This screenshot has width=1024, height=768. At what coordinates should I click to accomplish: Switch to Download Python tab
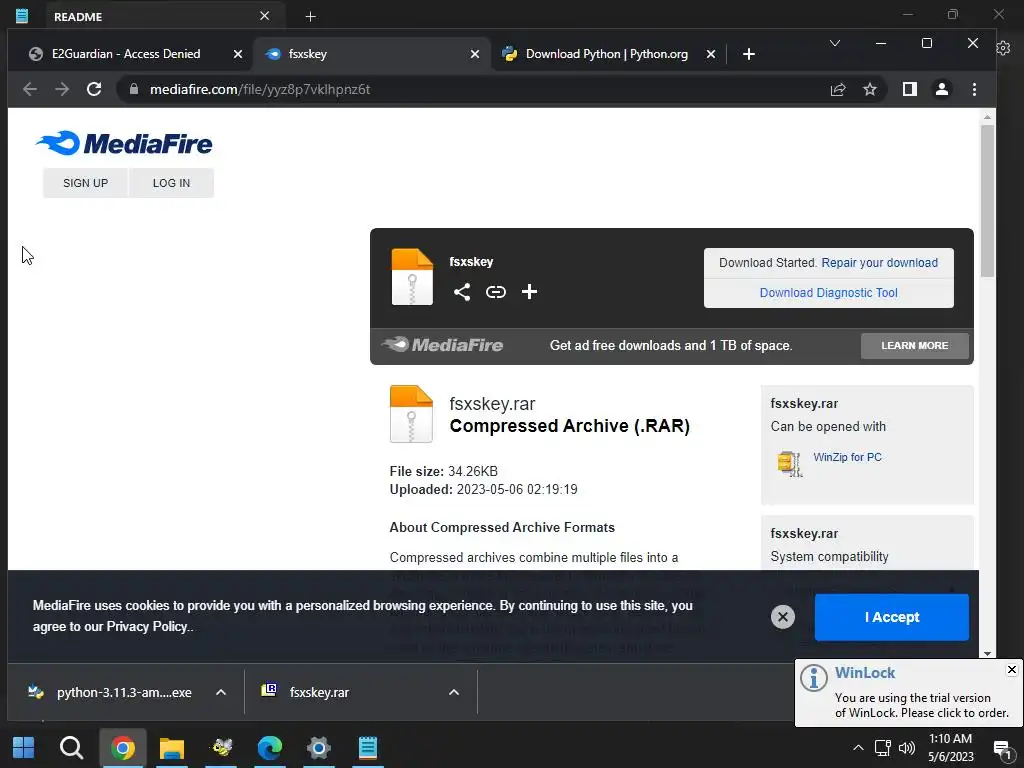607,54
